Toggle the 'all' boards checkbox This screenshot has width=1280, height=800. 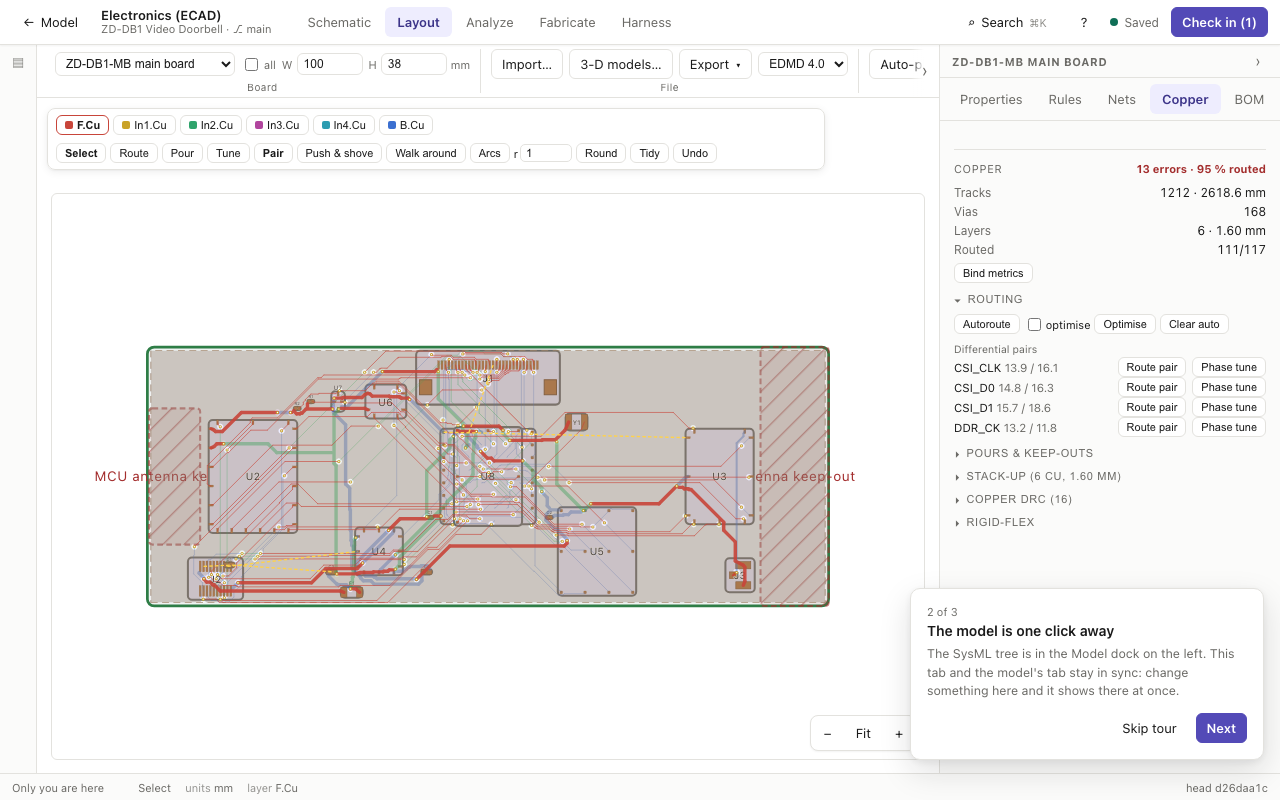click(252, 64)
